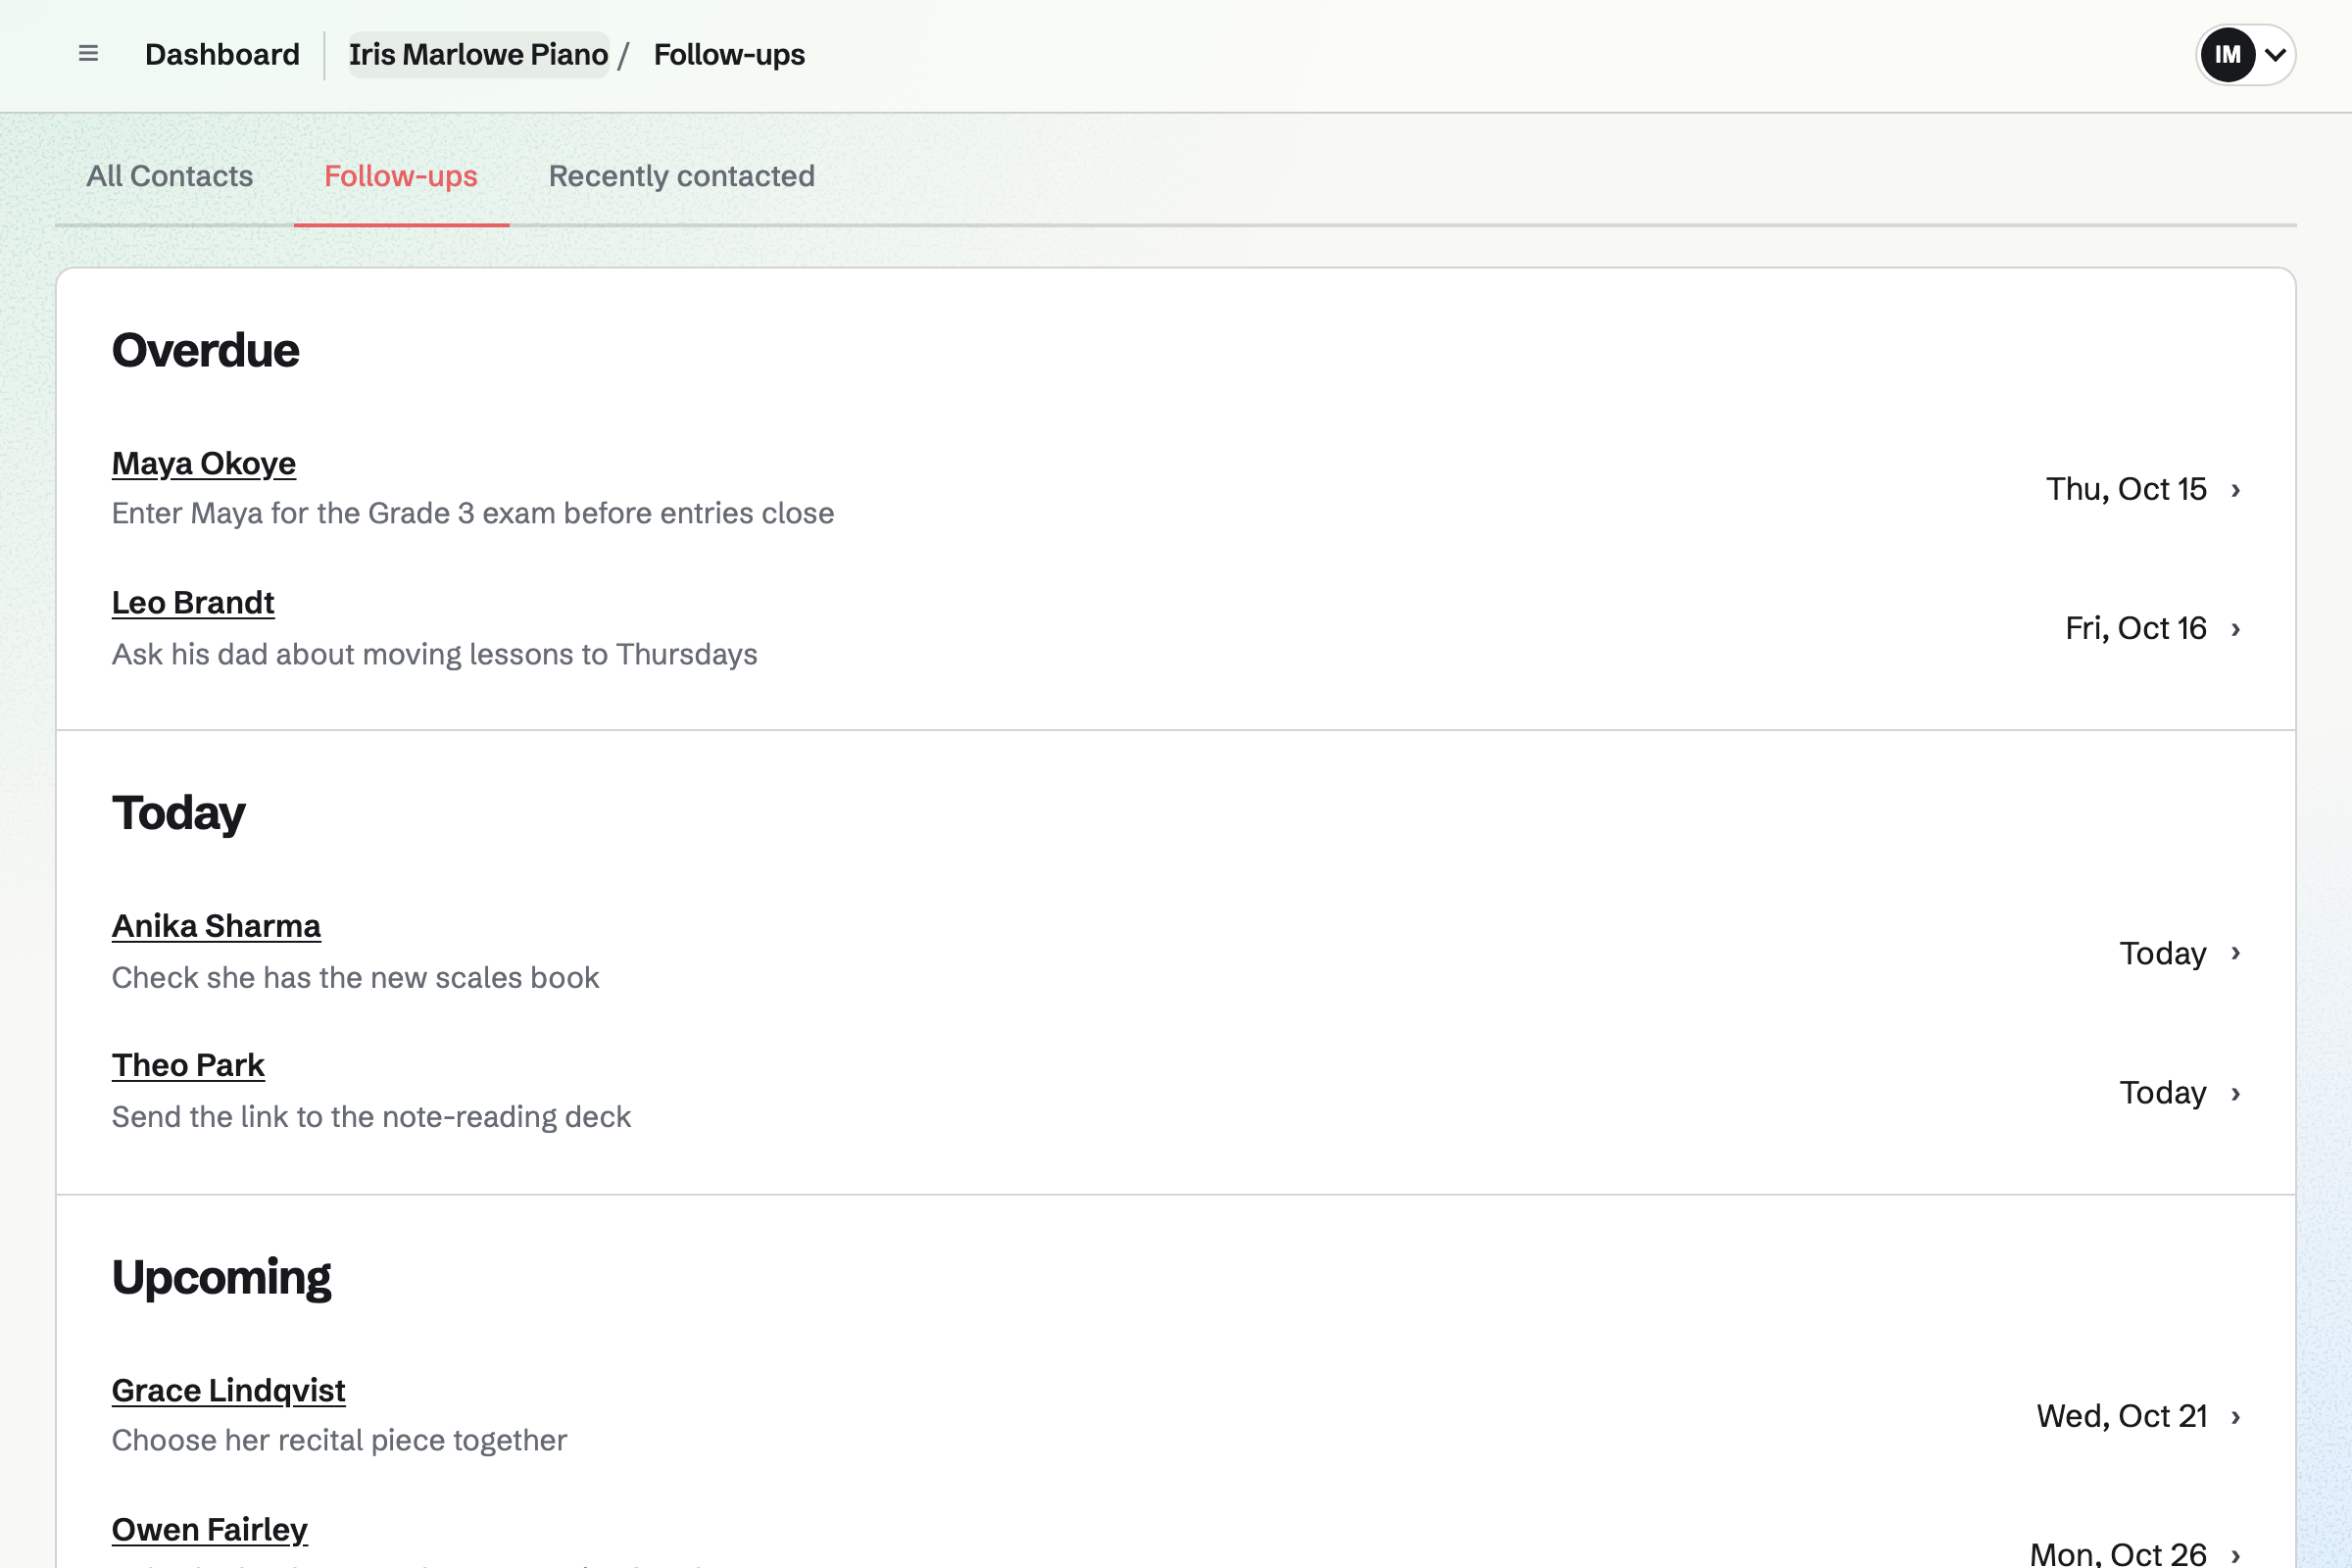Select the Follow-ups tab
Image resolution: width=2352 pixels, height=1568 pixels.
click(401, 176)
